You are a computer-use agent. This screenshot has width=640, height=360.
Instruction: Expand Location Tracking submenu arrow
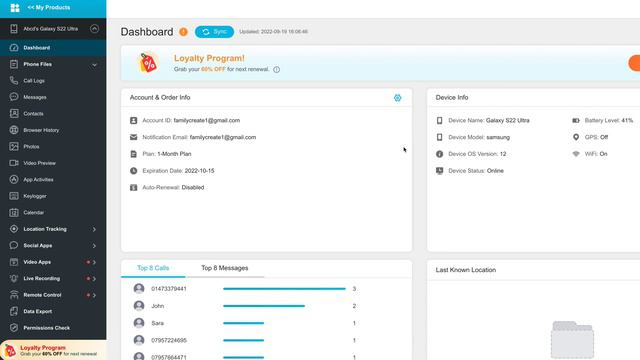[x=94, y=229]
